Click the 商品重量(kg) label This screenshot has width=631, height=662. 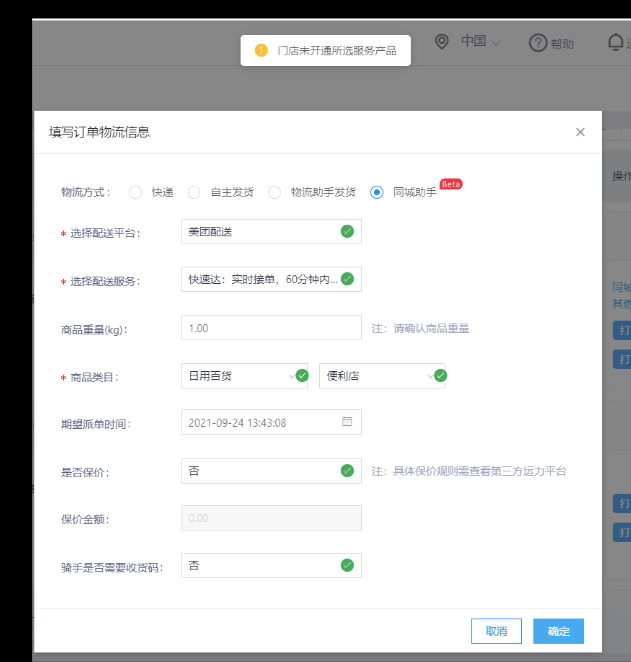(94, 330)
